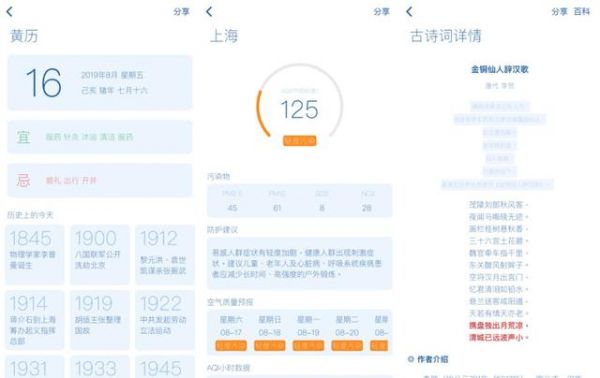Screen dimensions: 600x378
Task: Select the 星期一 08-19 forecast
Action: 308,332
